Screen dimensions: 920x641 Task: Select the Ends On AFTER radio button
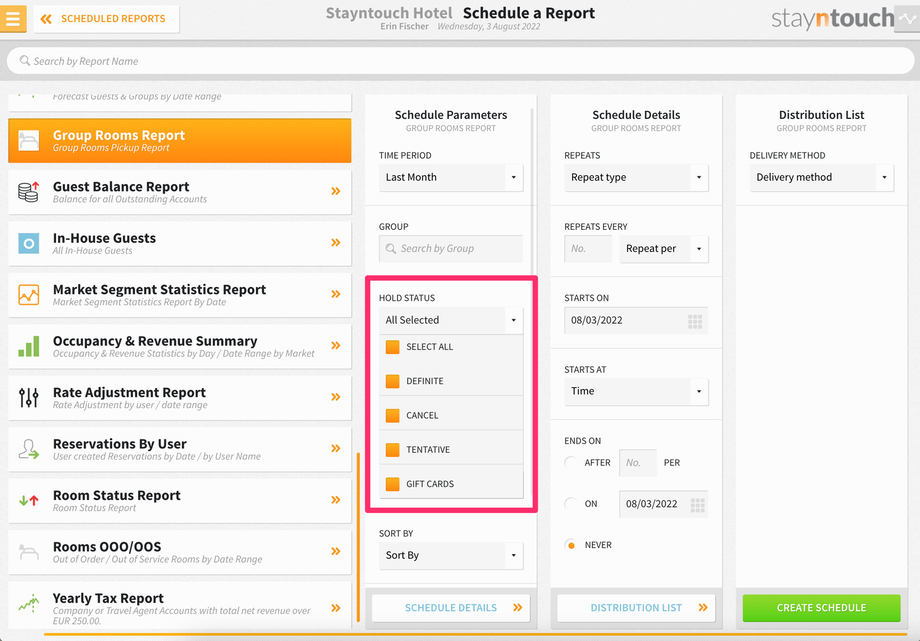point(570,463)
